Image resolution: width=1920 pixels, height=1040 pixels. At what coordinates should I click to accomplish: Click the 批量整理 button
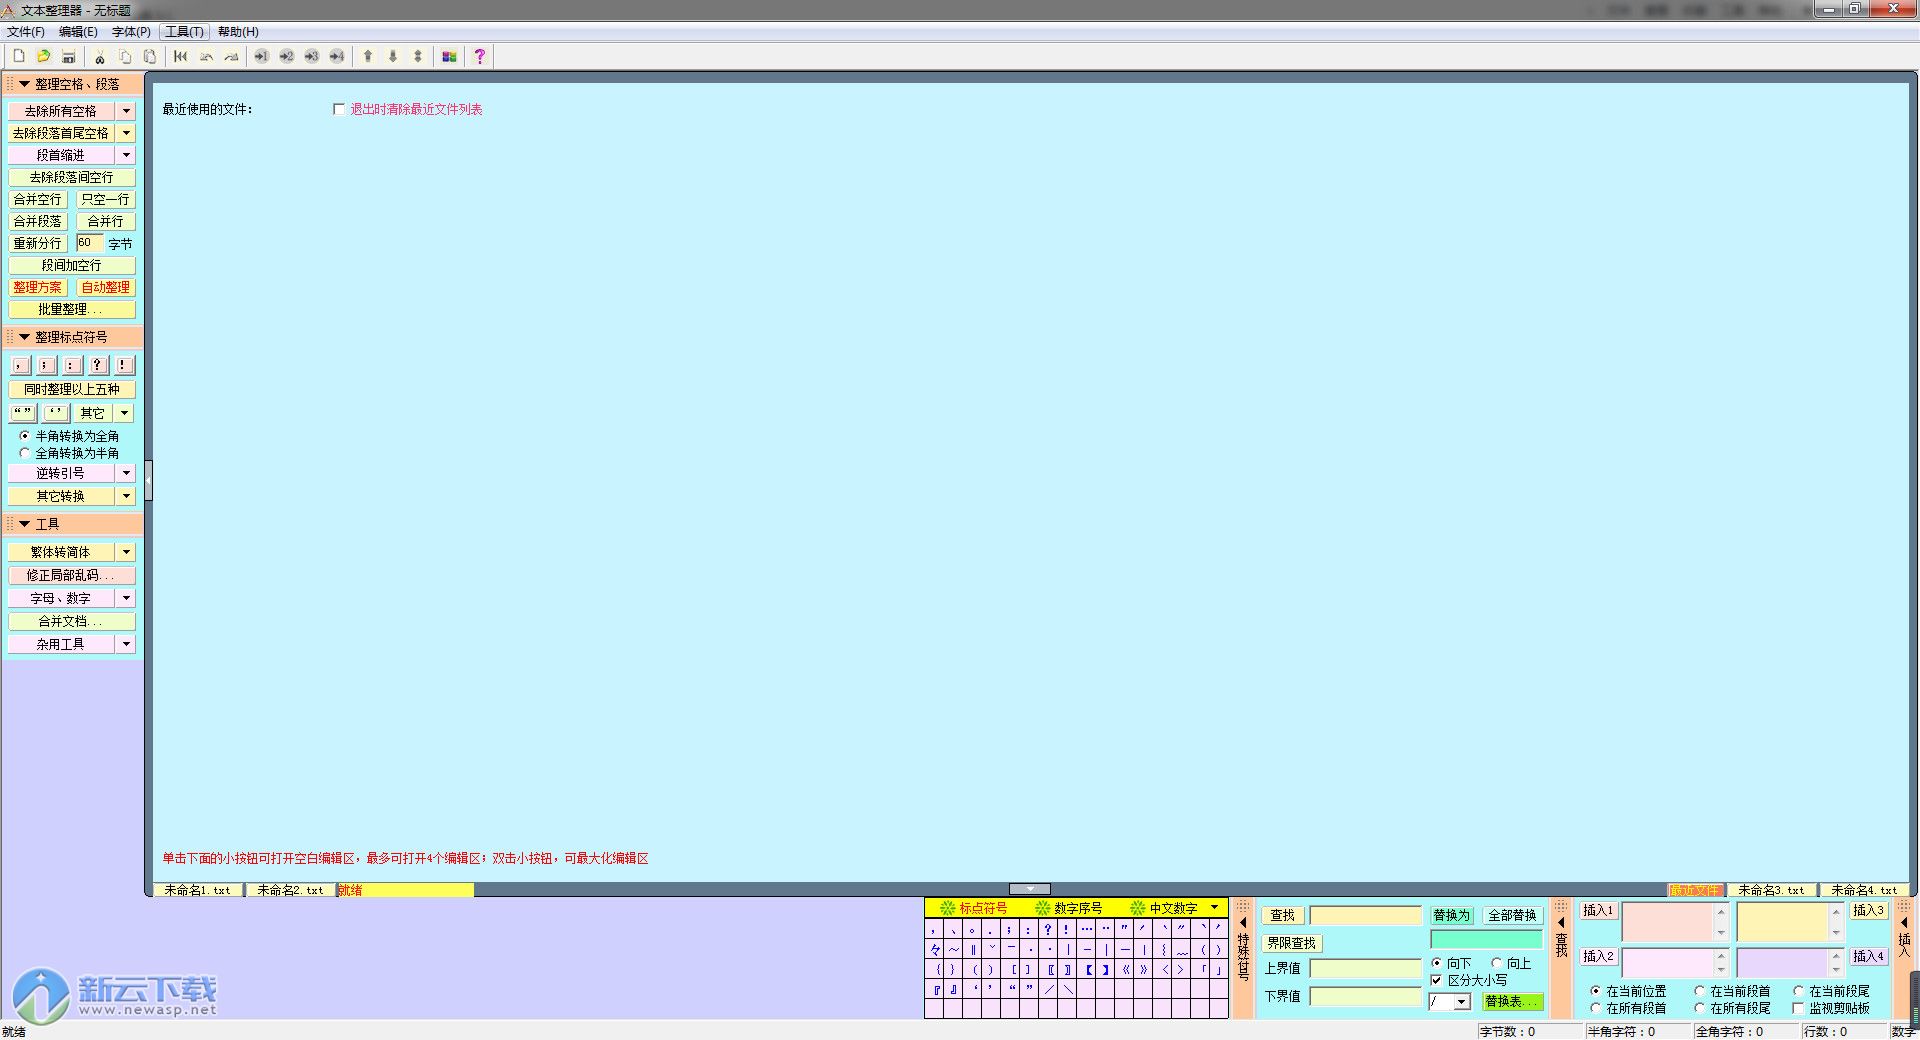pyautogui.click(x=71, y=309)
